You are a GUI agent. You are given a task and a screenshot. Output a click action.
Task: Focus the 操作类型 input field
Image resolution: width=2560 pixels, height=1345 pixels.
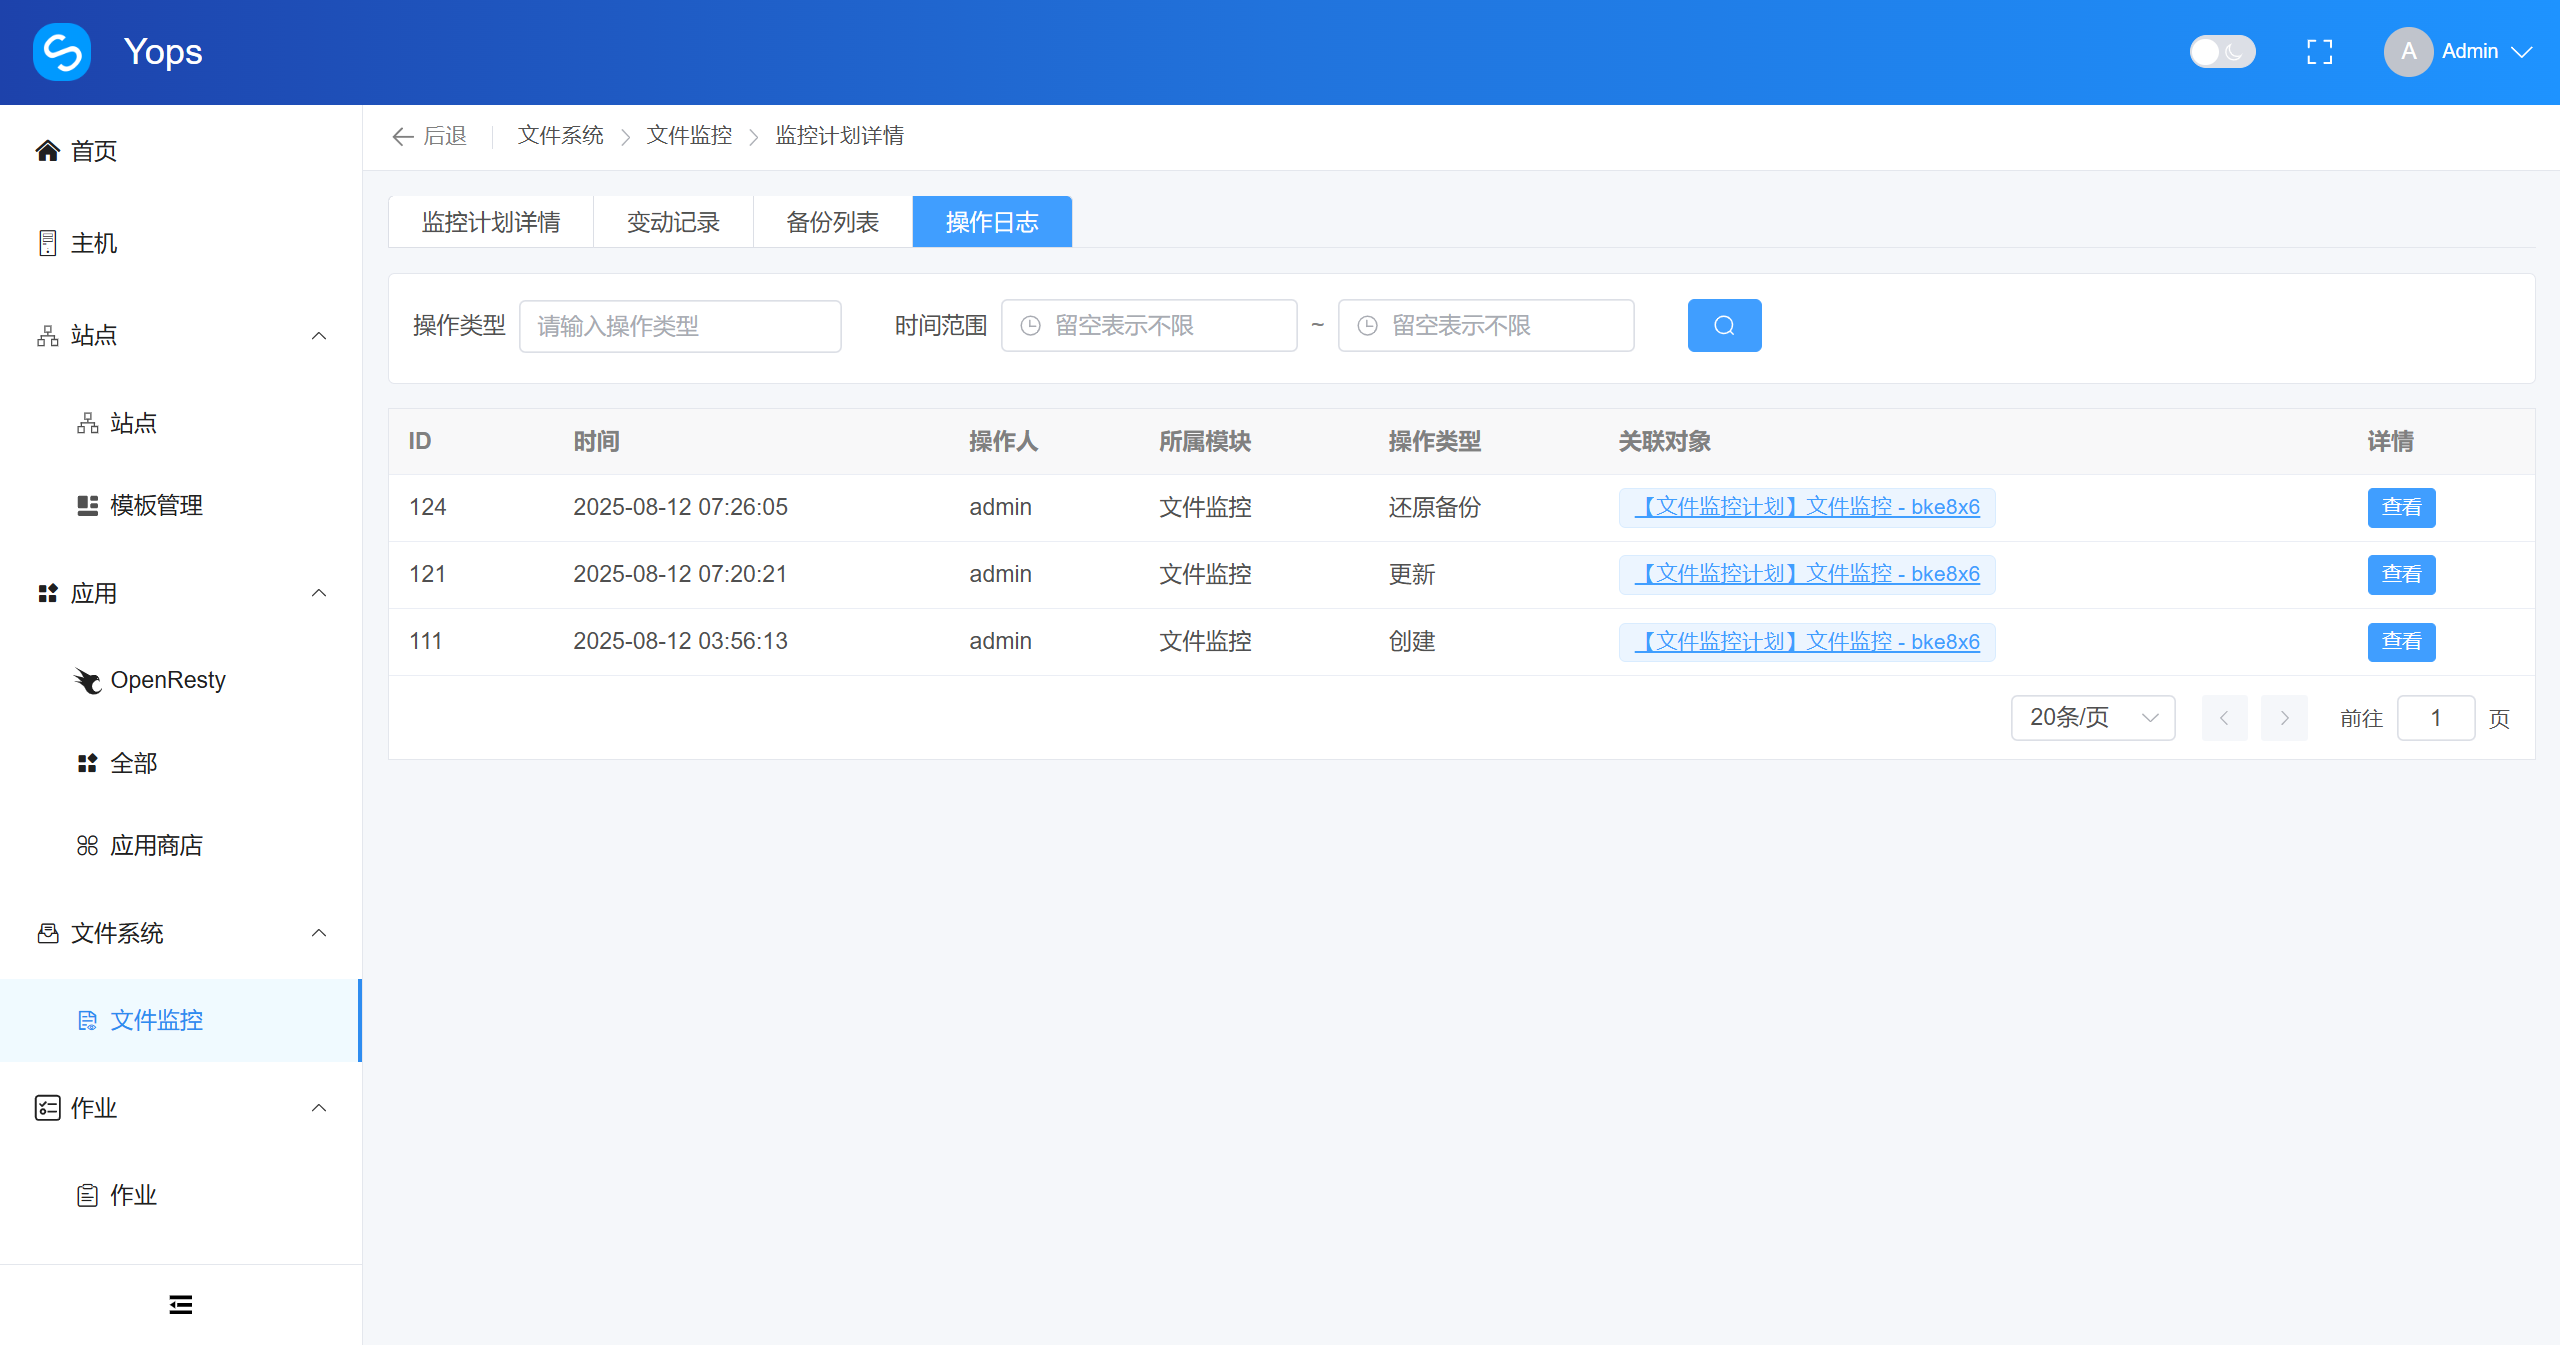tap(680, 326)
